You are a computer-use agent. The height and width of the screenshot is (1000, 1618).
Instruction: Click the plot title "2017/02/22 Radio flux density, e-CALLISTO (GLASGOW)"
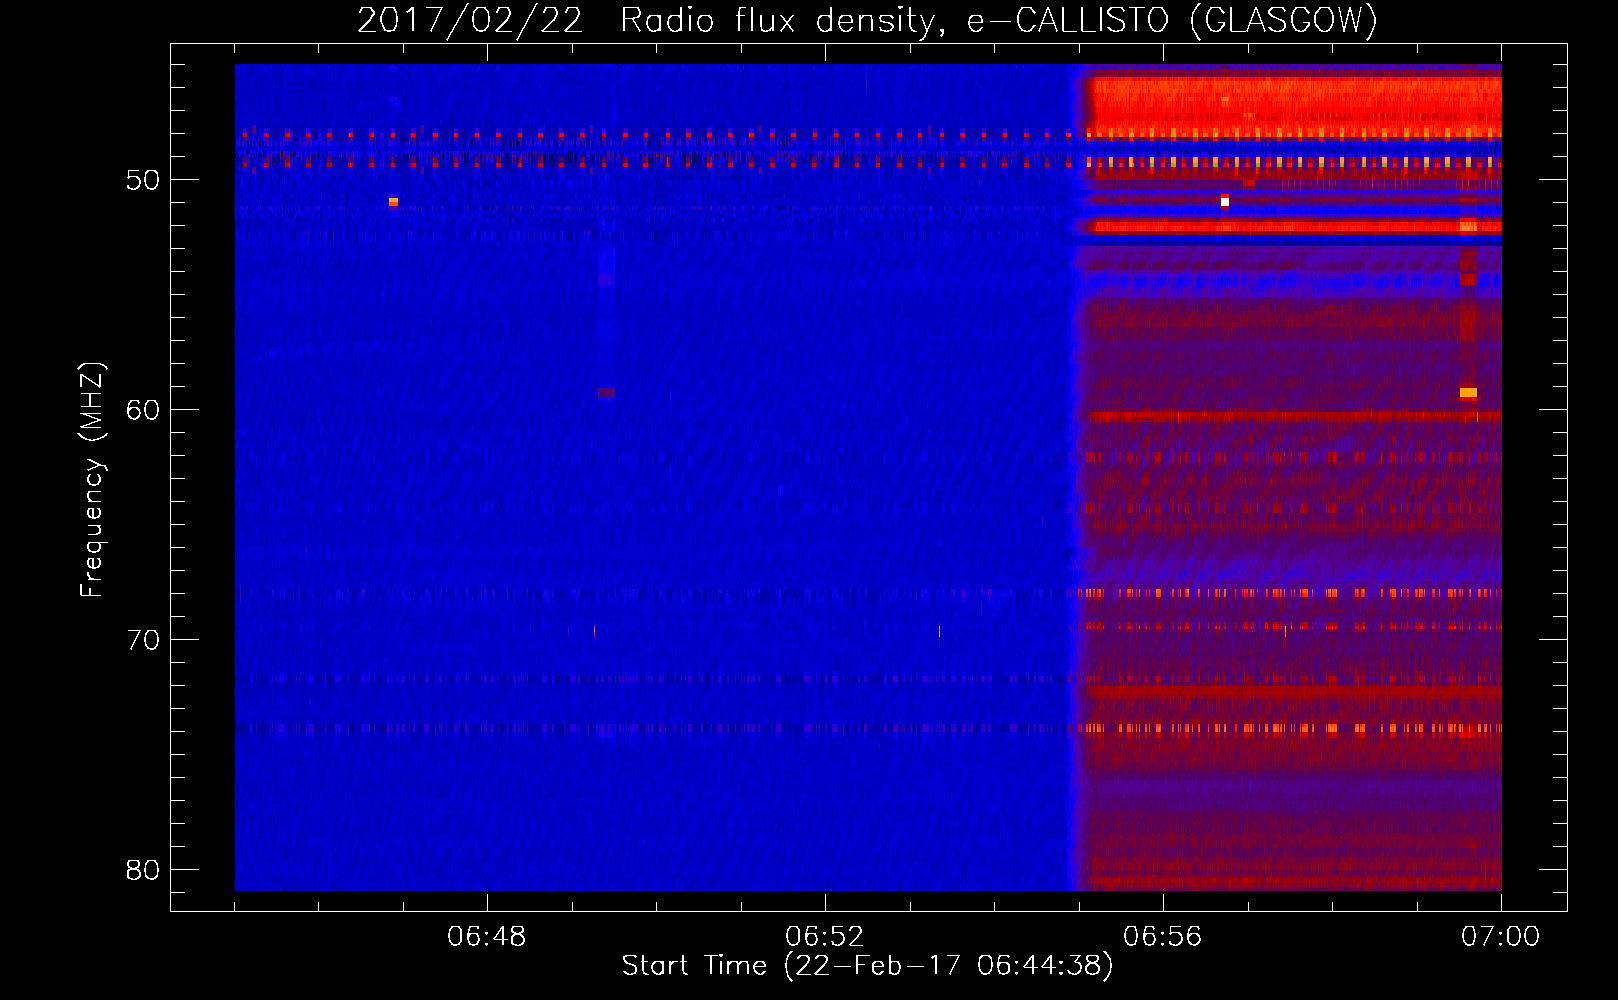(867, 20)
